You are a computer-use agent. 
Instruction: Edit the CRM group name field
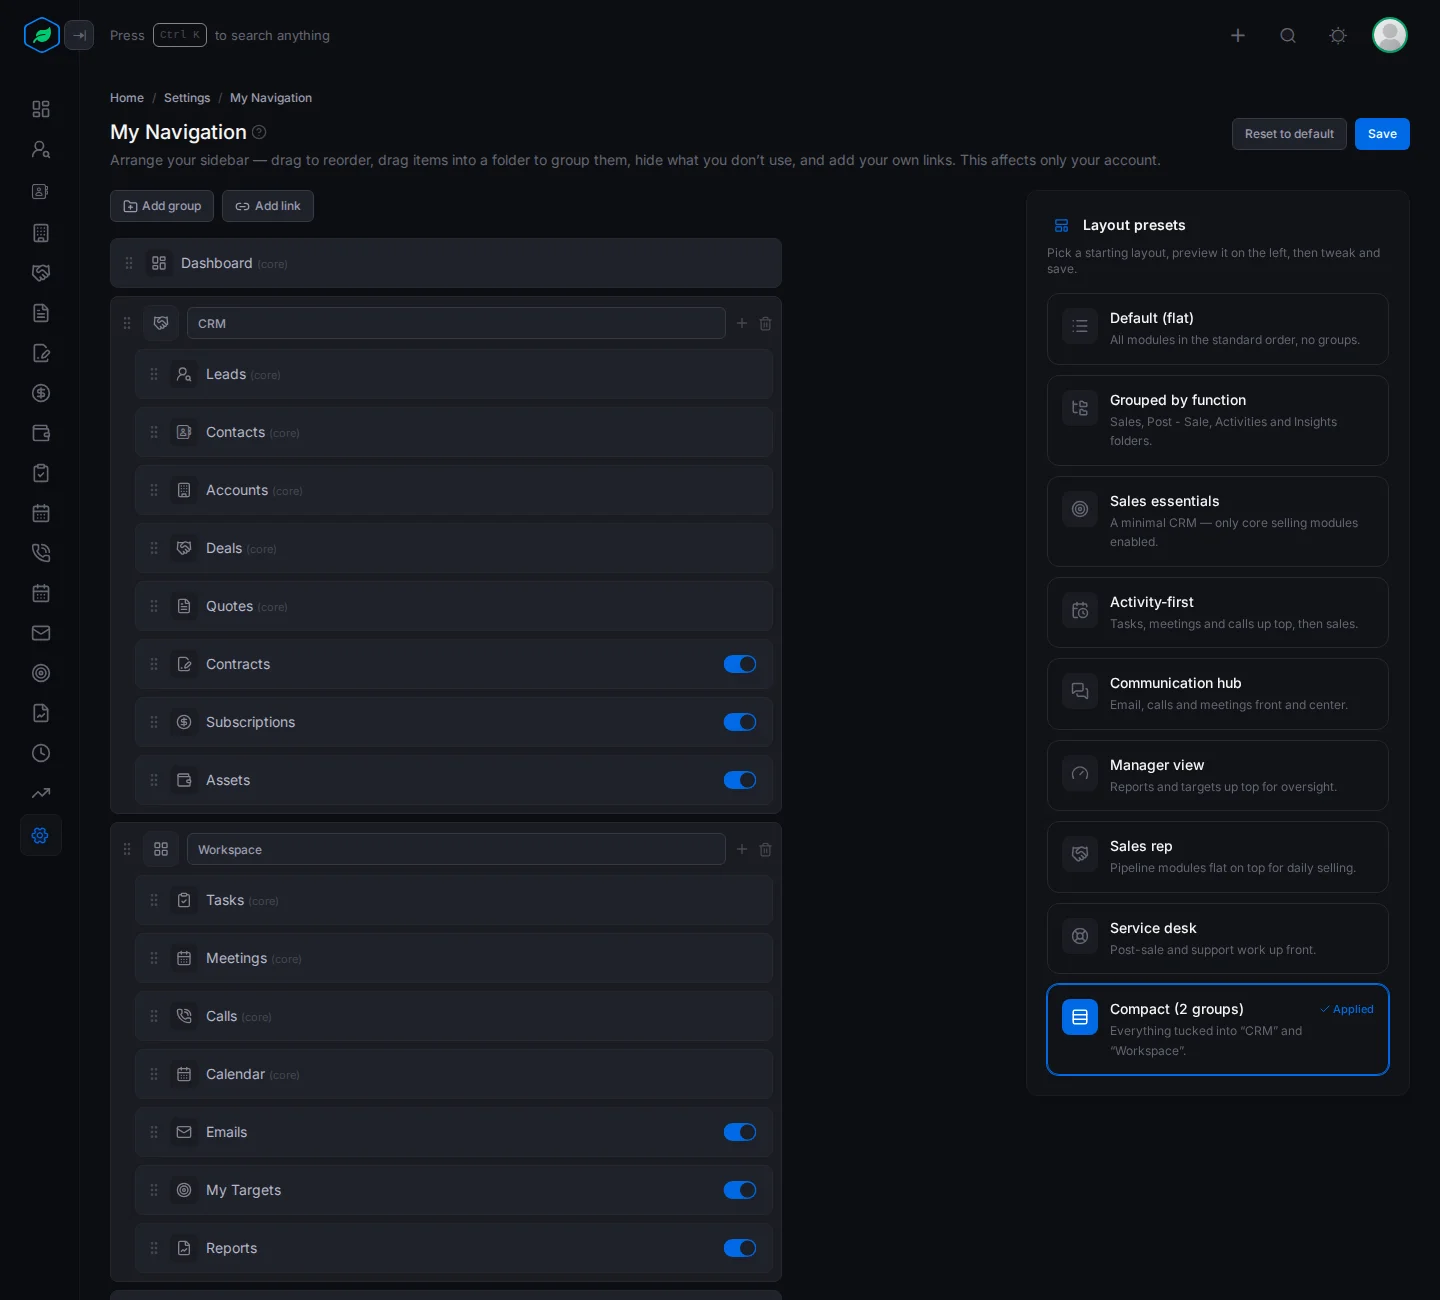[x=456, y=323]
